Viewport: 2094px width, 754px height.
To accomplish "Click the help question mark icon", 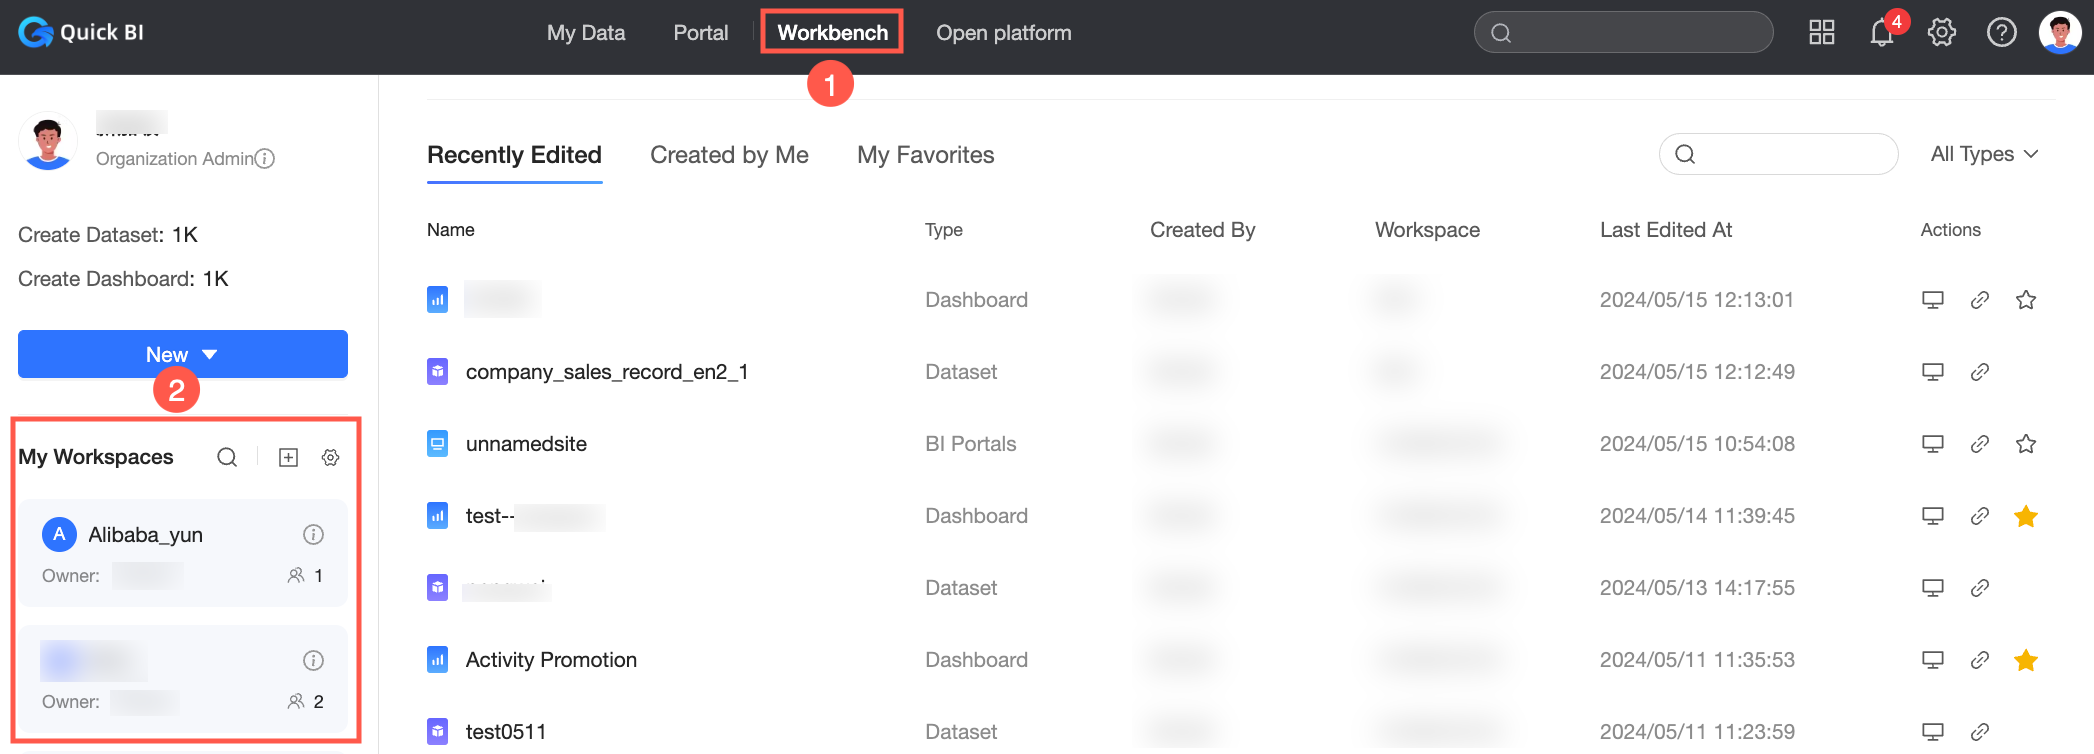I will point(2001,33).
